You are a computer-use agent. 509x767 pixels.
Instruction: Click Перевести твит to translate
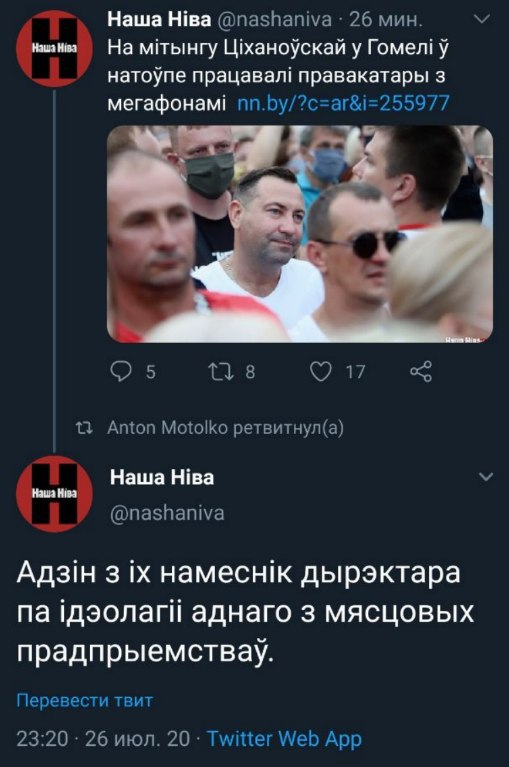click(85, 700)
